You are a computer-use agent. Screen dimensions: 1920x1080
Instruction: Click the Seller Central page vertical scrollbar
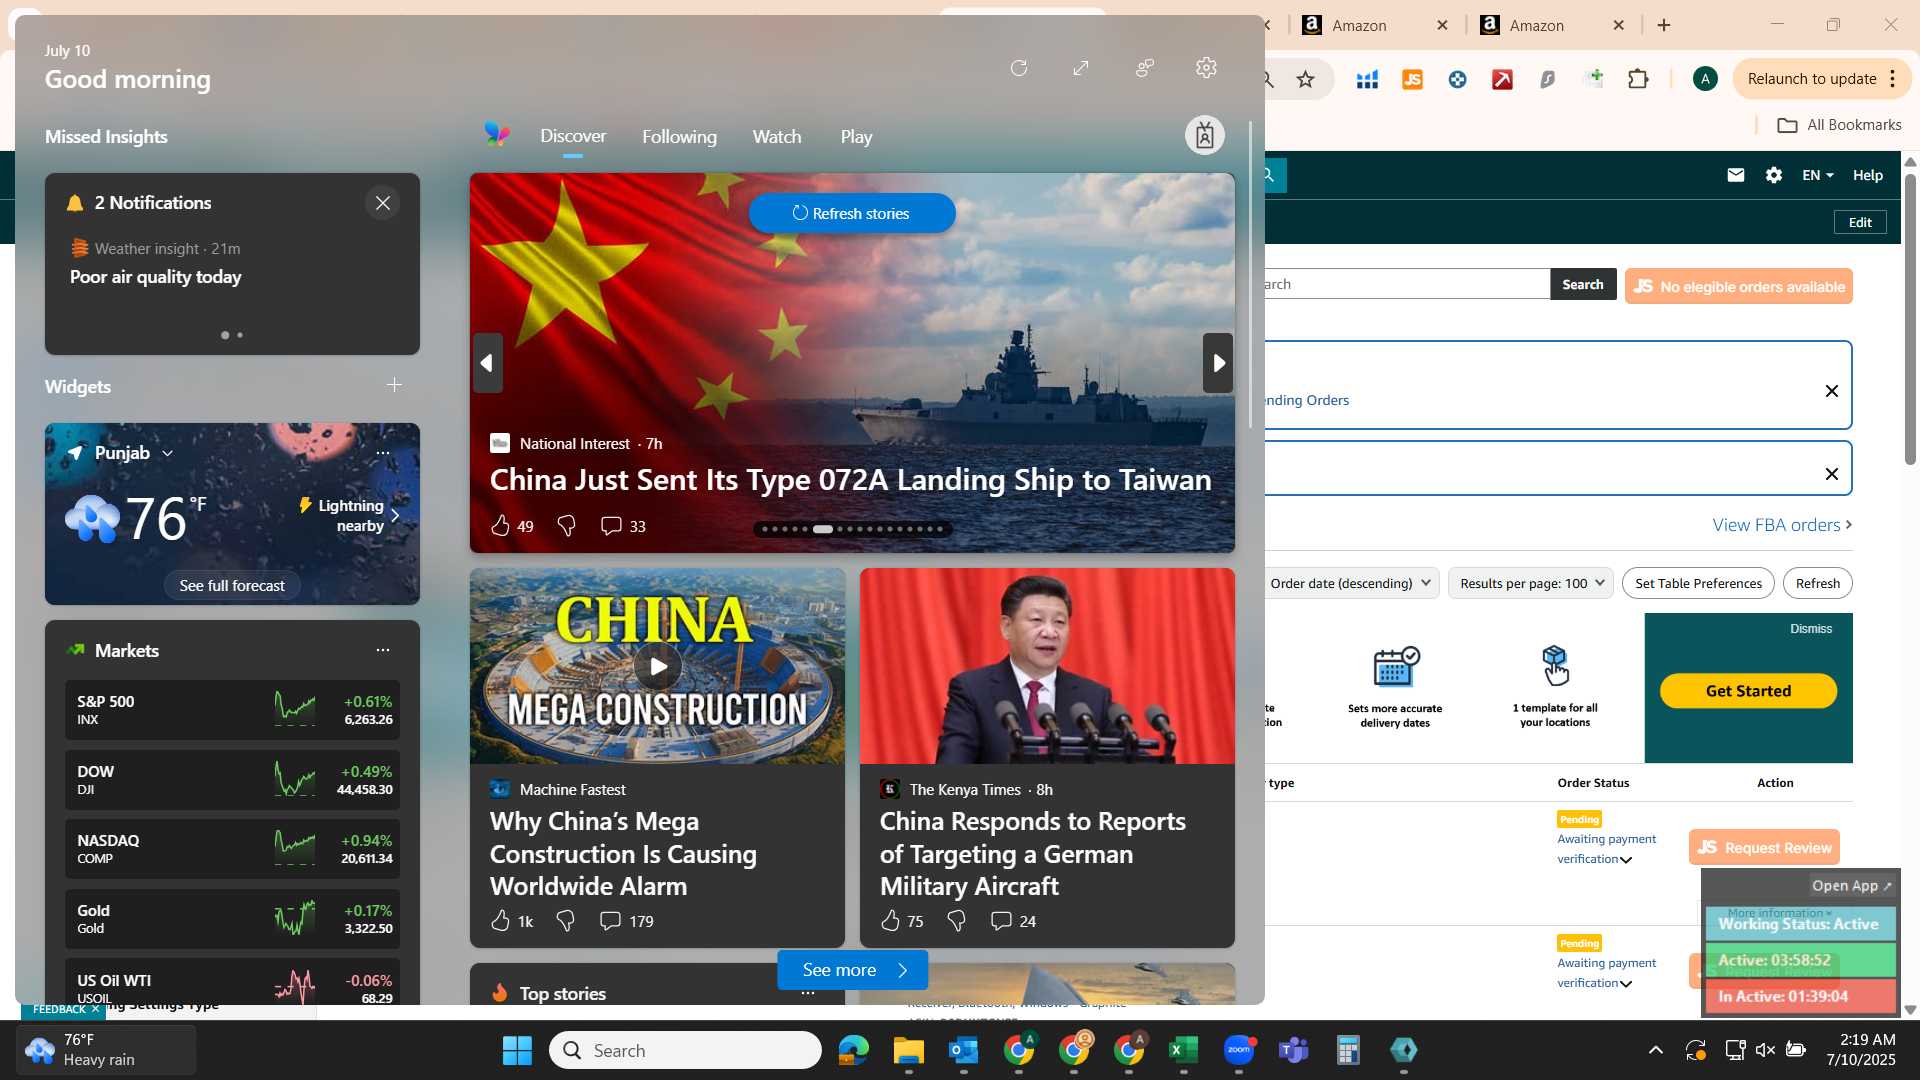point(1910,320)
